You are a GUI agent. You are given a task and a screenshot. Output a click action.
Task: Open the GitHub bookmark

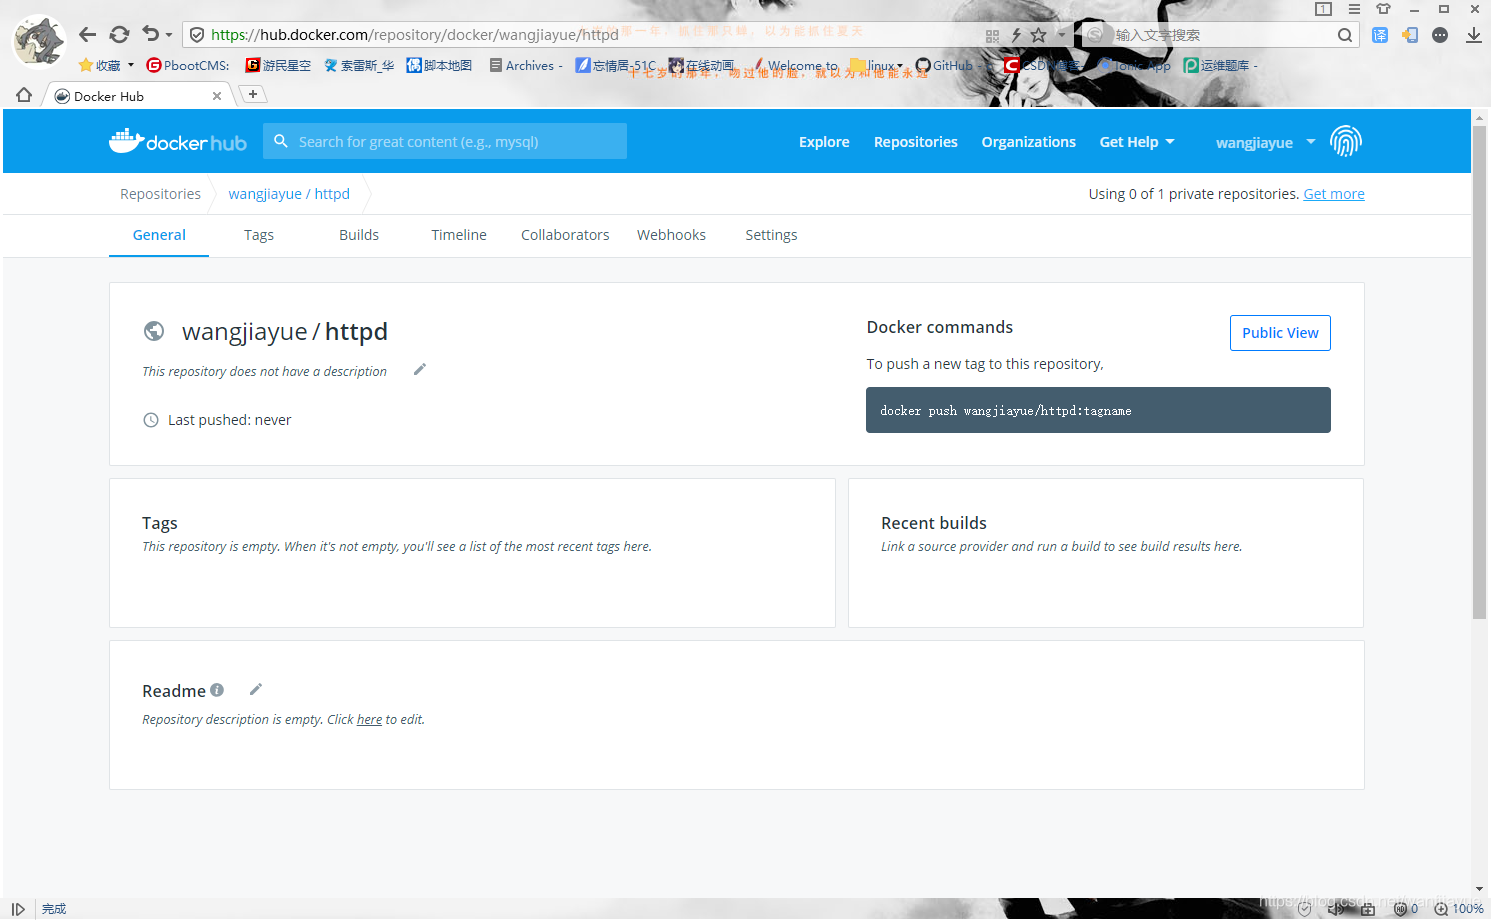(944, 65)
